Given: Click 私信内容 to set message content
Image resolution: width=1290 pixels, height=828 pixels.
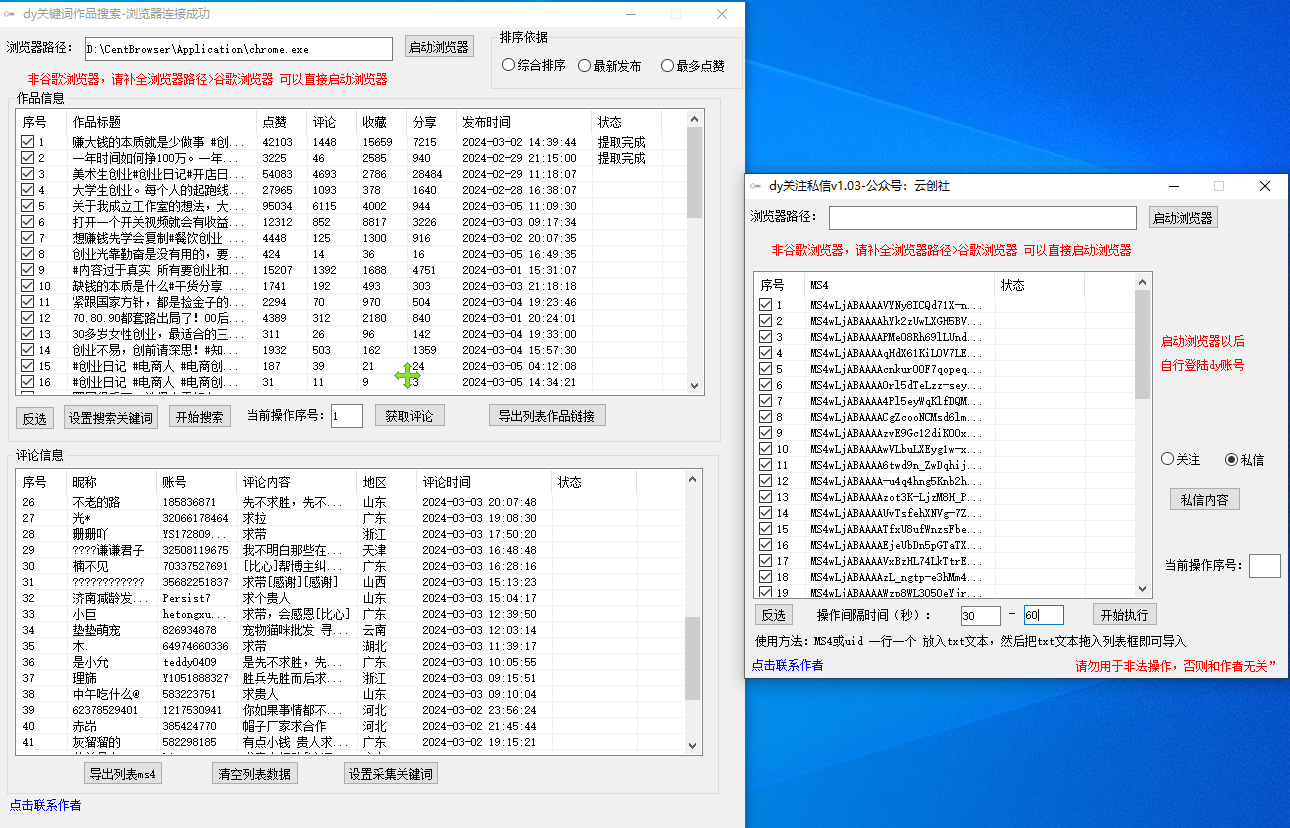Looking at the screenshot, I should (1204, 499).
